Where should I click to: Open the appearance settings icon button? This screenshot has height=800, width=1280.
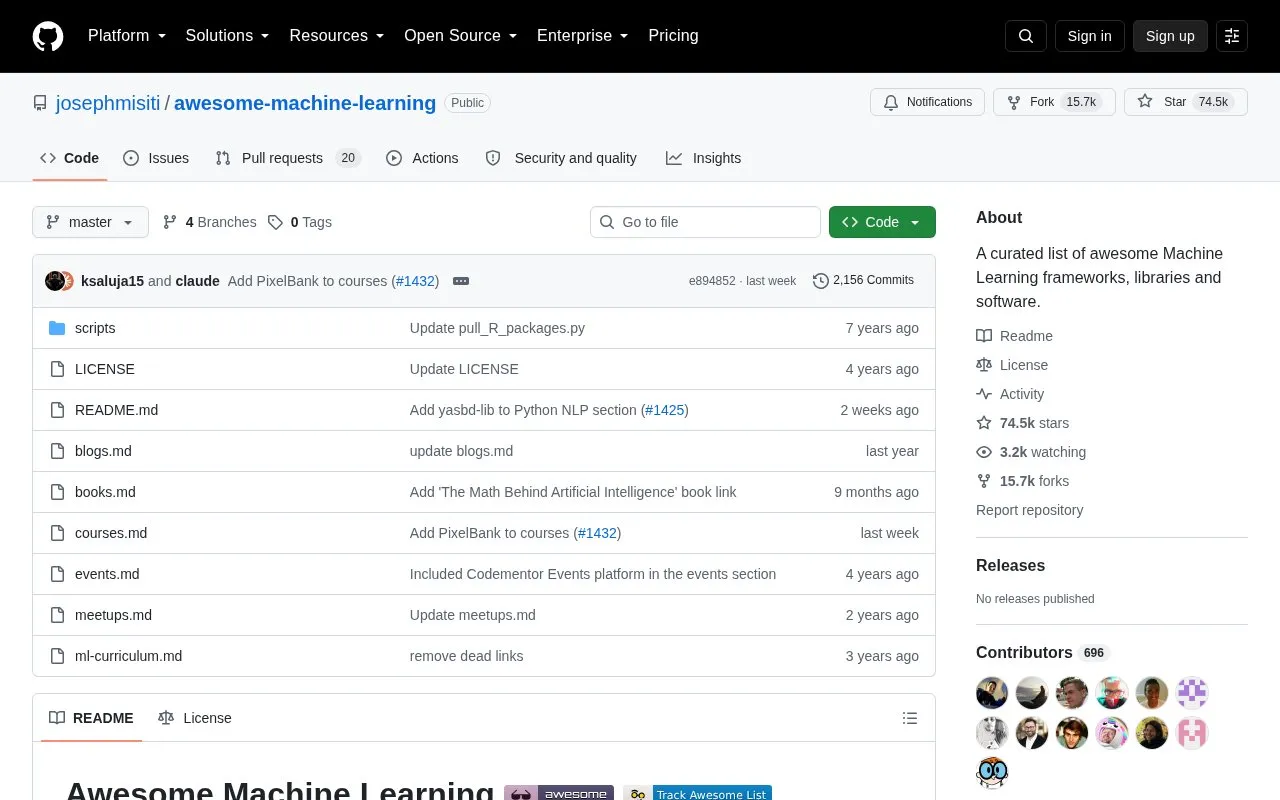point(1232,36)
